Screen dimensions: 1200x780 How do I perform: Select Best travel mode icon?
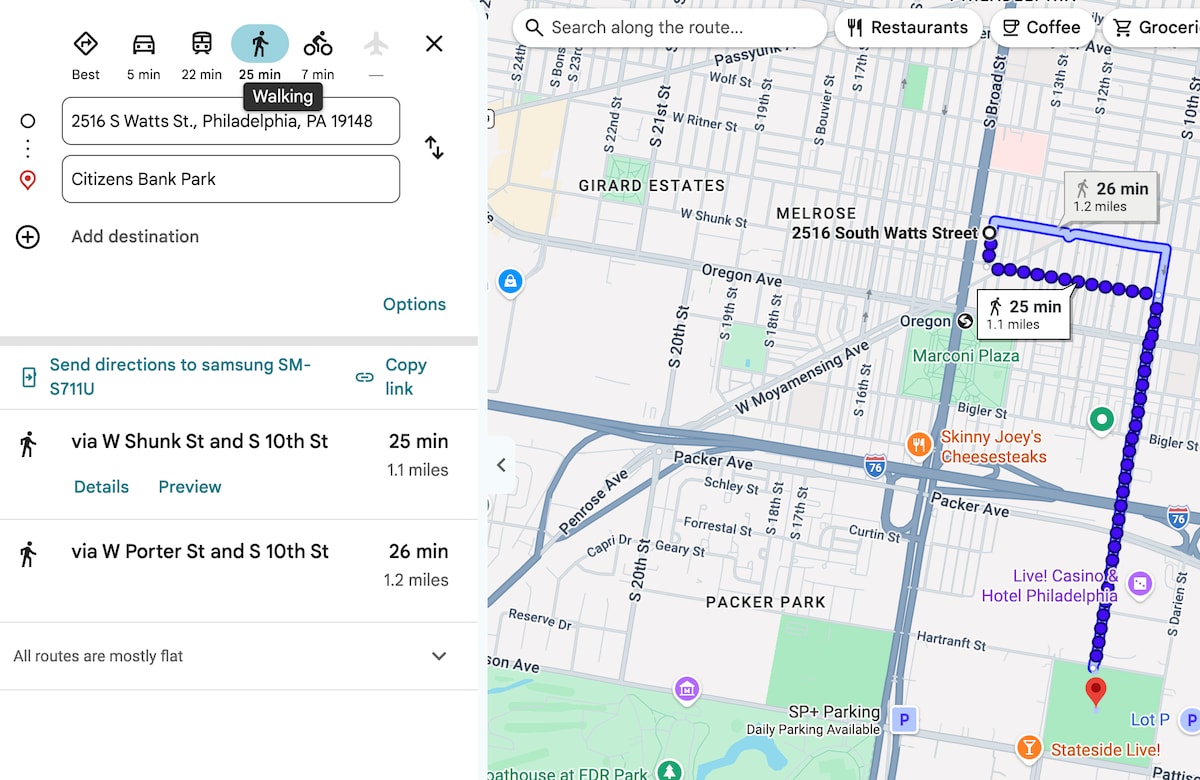point(86,44)
